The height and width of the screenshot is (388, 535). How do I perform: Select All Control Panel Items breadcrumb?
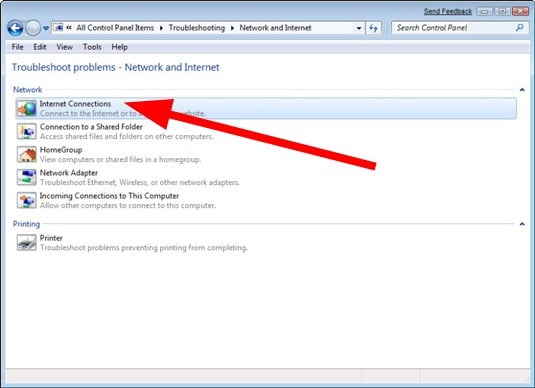pyautogui.click(x=115, y=28)
